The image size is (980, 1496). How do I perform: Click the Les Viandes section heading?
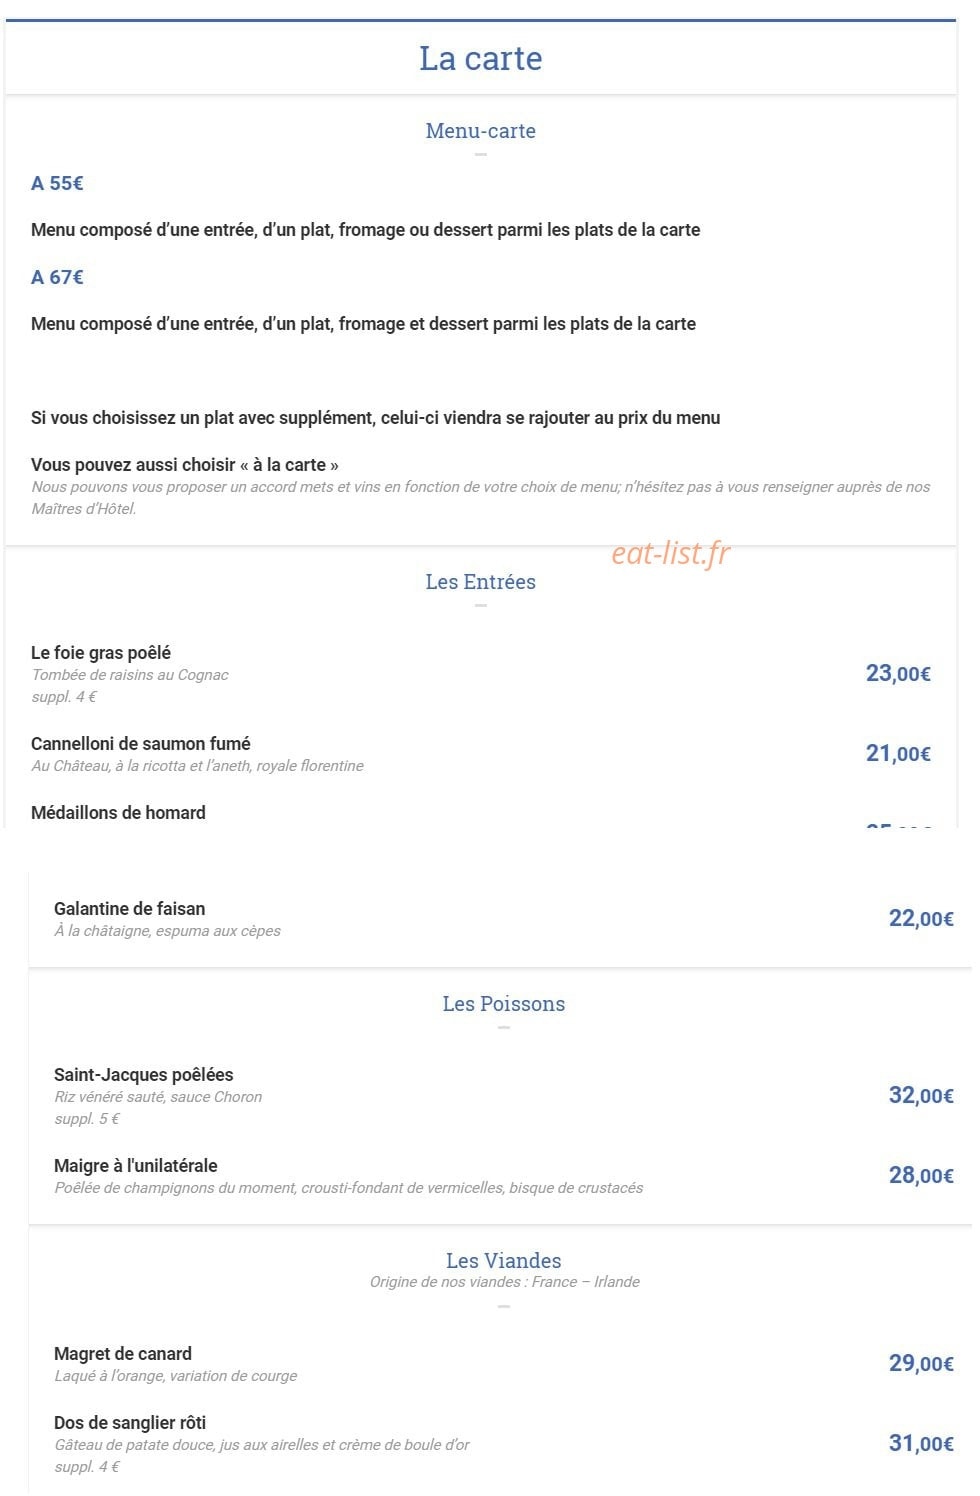(x=504, y=1261)
